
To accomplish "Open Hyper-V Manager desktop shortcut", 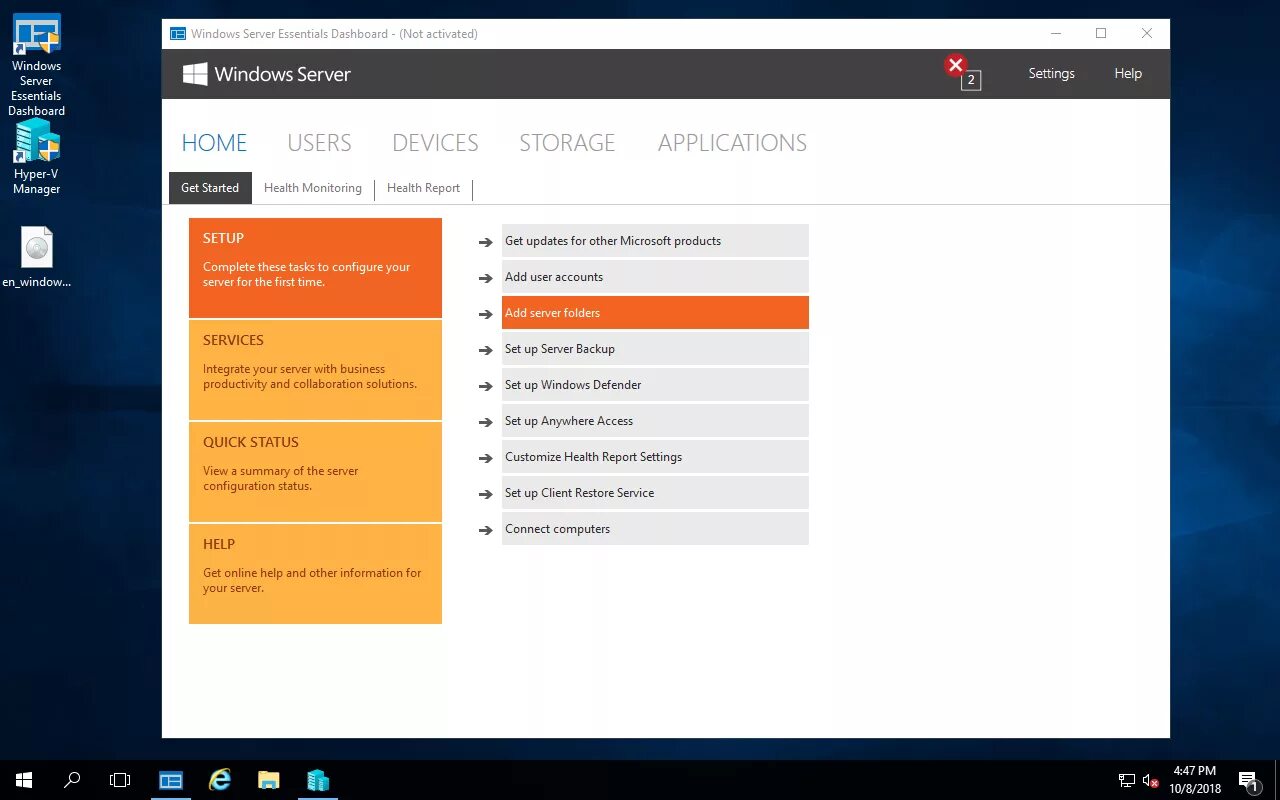I will pyautogui.click(x=37, y=157).
